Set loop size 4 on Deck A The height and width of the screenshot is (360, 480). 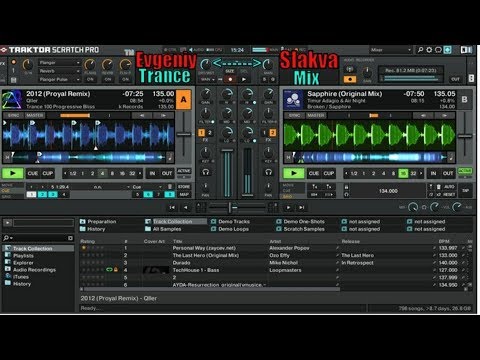[x=102, y=173]
